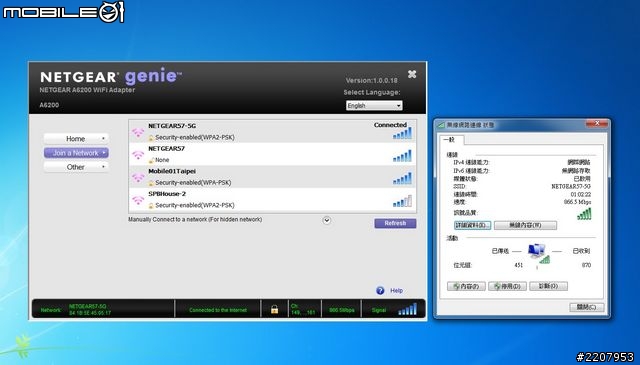Open the Other menu
Screen dimensions: 640x365
pos(76,167)
